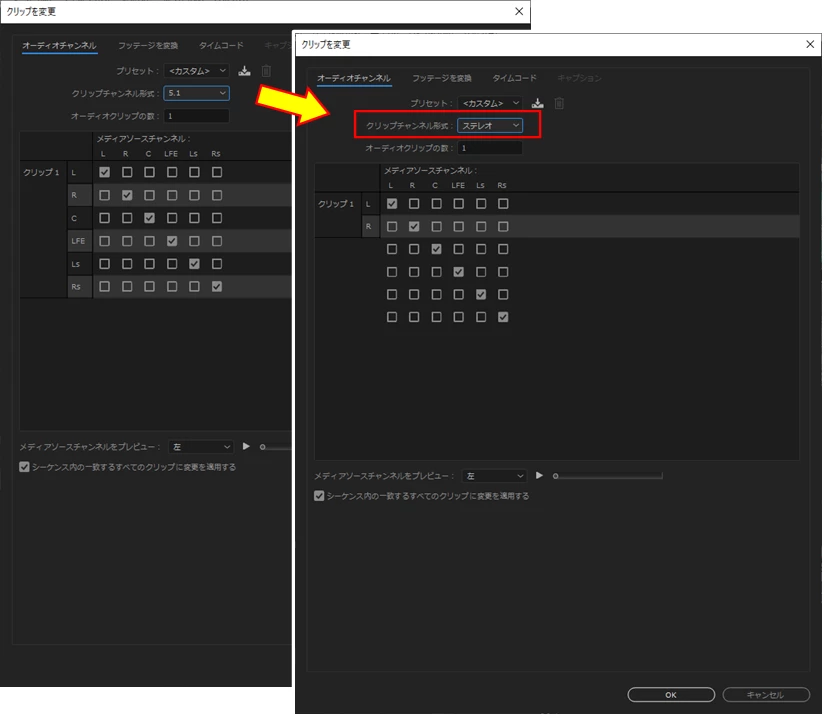Click R row header in front dialog

tap(370, 227)
